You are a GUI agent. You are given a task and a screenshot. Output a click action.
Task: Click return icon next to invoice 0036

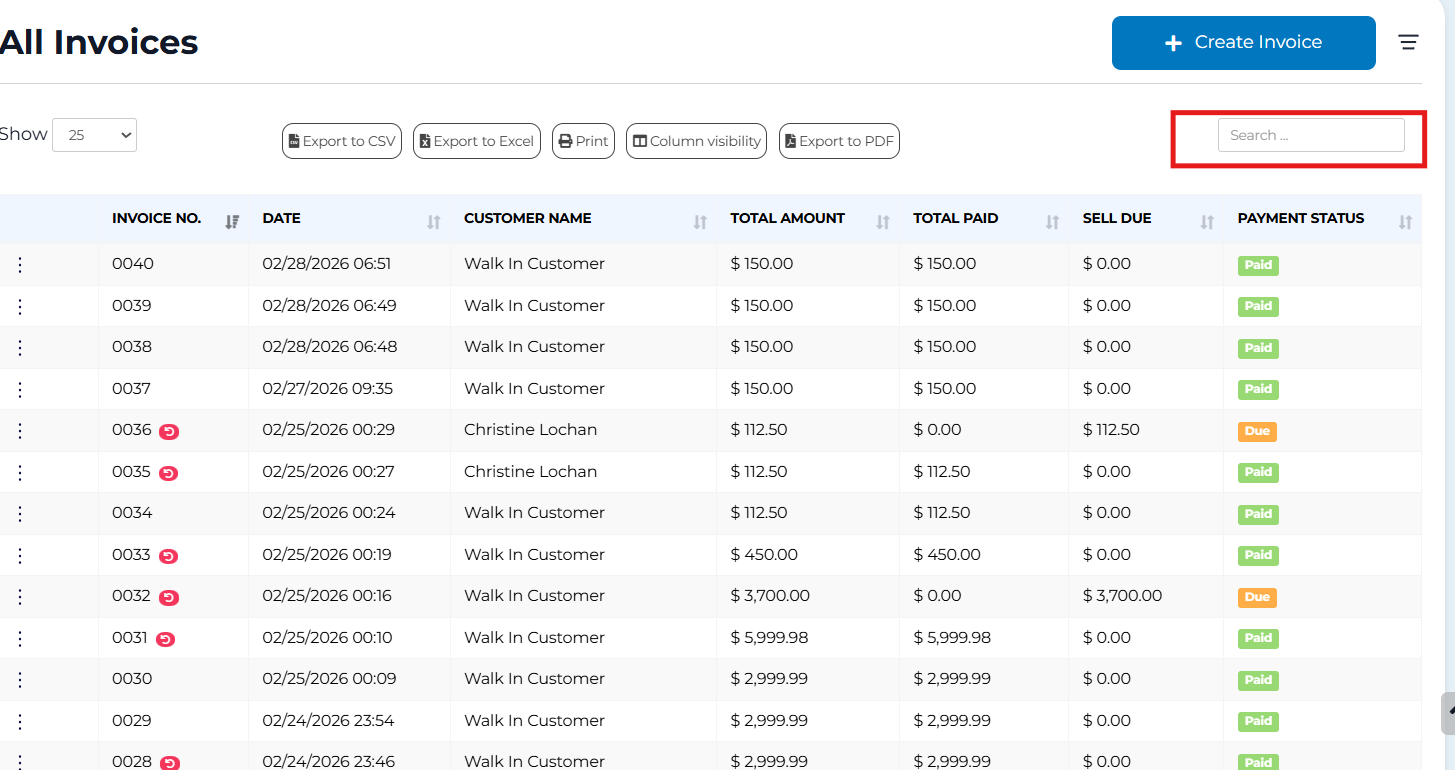pos(169,432)
